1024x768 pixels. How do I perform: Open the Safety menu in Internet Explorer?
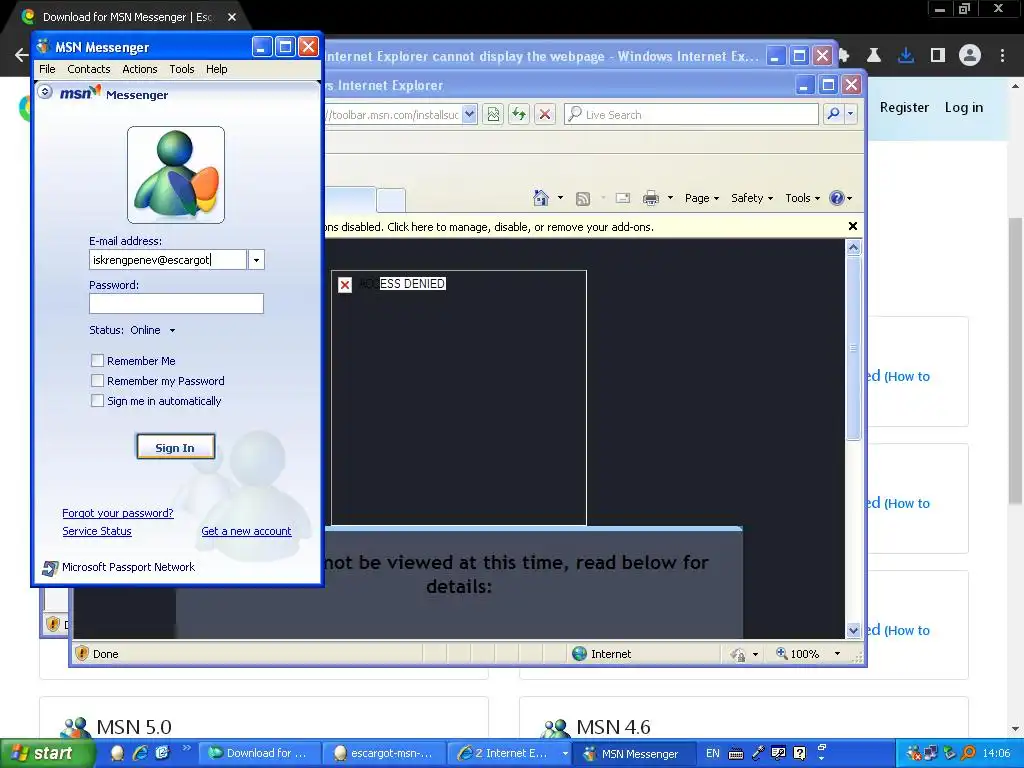click(x=752, y=198)
